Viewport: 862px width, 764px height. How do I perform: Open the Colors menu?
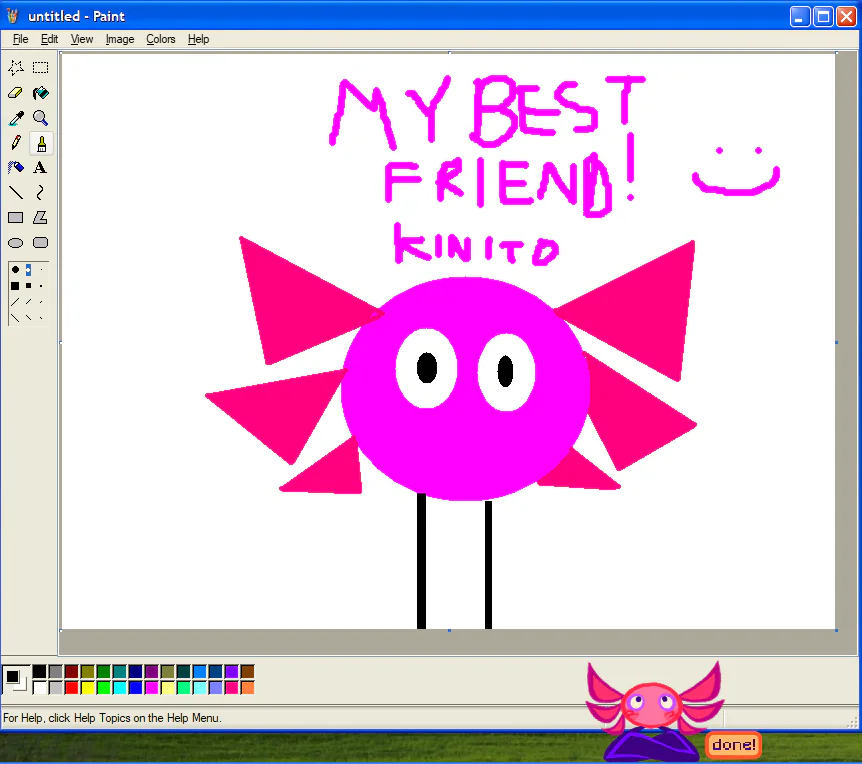tap(161, 39)
